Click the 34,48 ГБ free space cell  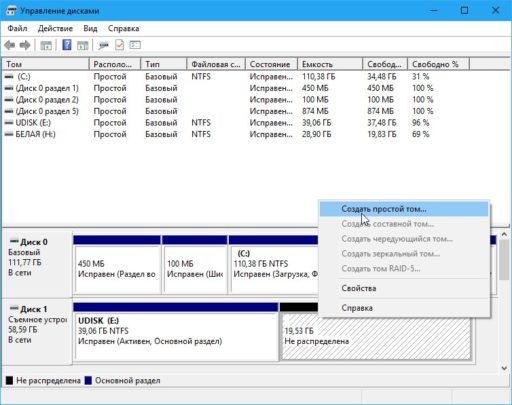[382, 77]
